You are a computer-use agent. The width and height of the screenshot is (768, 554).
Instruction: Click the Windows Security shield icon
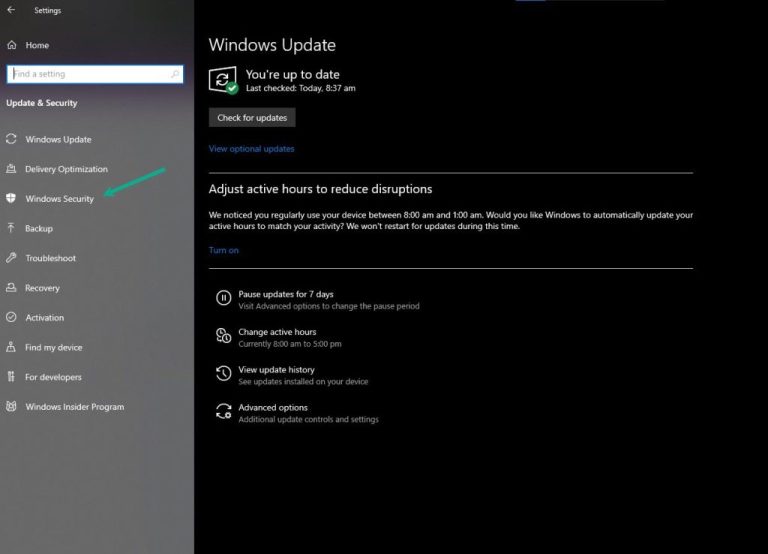pyautogui.click(x=11, y=198)
